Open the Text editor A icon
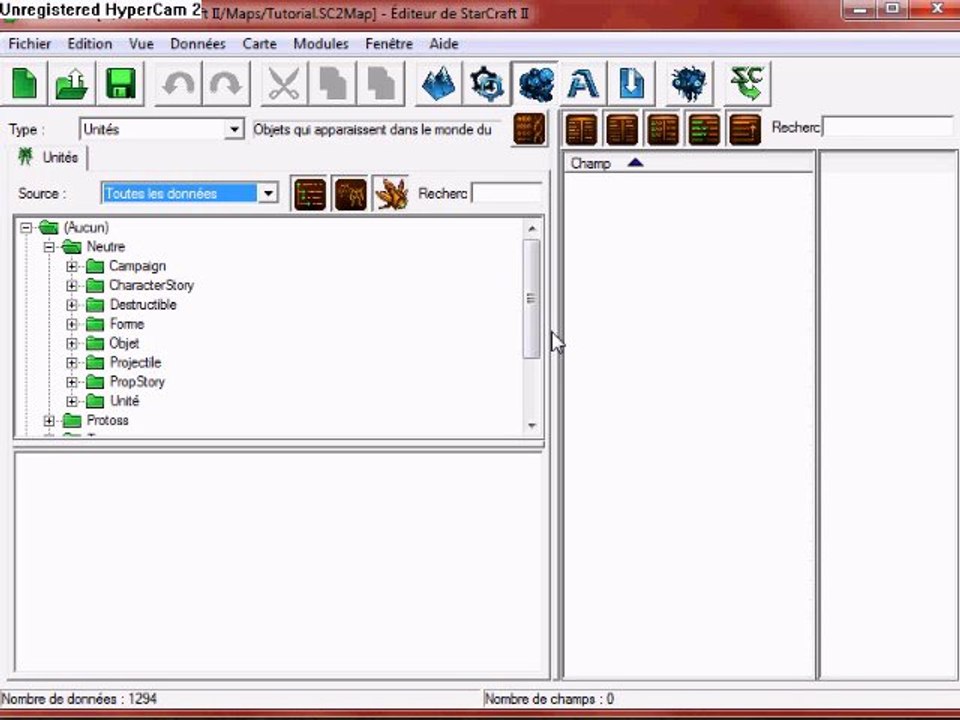 pyautogui.click(x=583, y=83)
